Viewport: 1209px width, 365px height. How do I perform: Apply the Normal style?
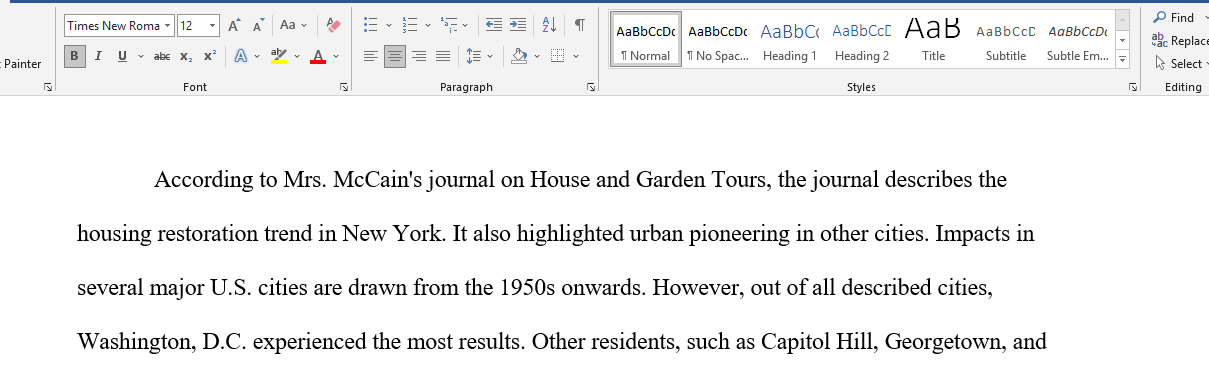(646, 39)
